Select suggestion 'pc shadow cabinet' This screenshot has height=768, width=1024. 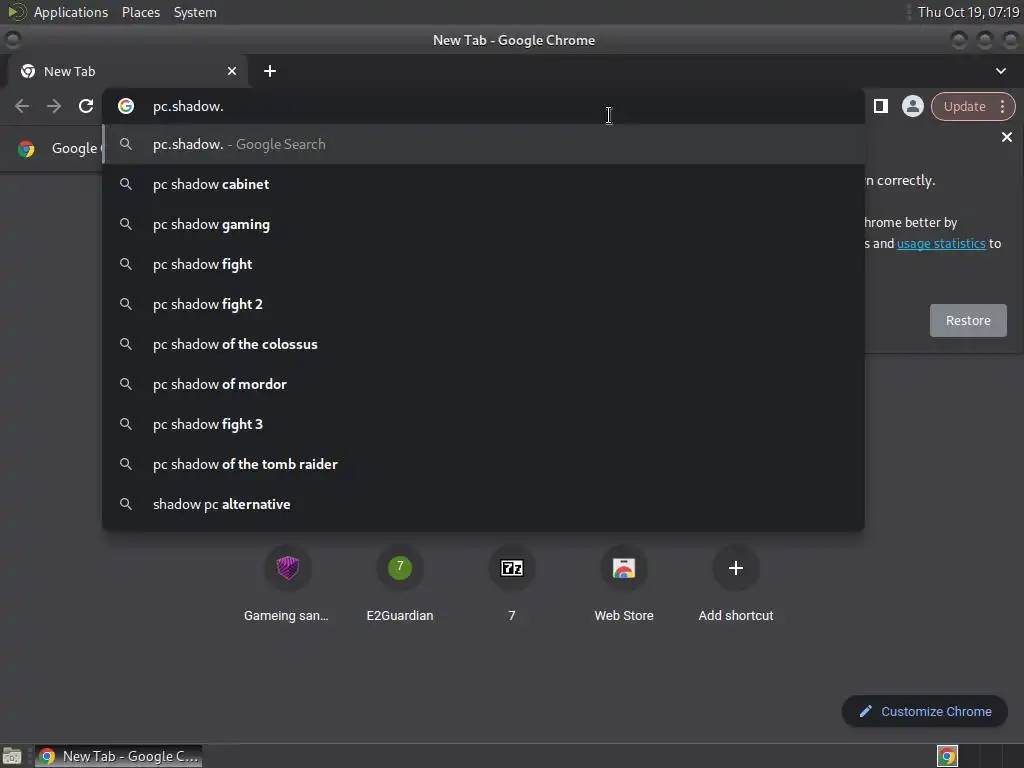483,184
